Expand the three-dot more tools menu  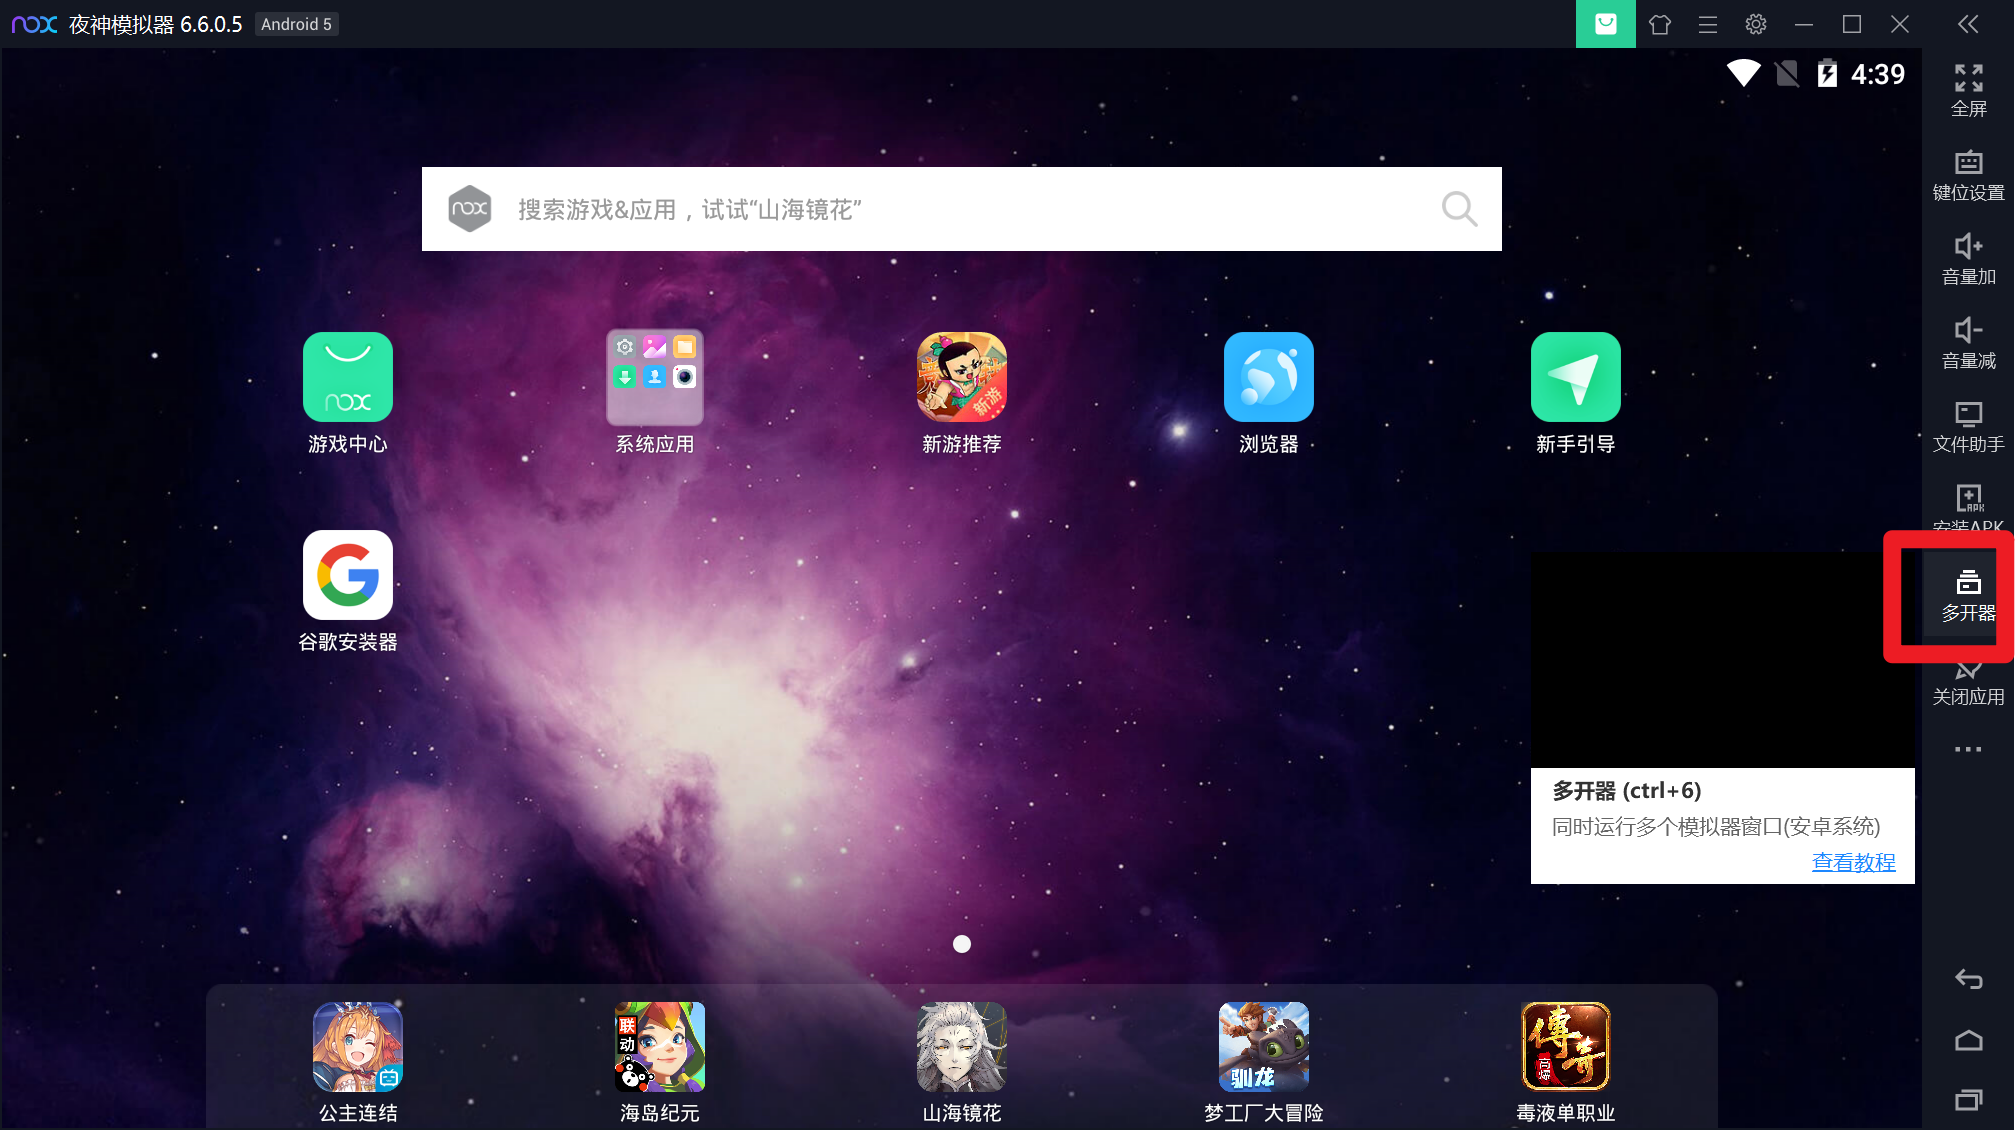click(x=1968, y=749)
